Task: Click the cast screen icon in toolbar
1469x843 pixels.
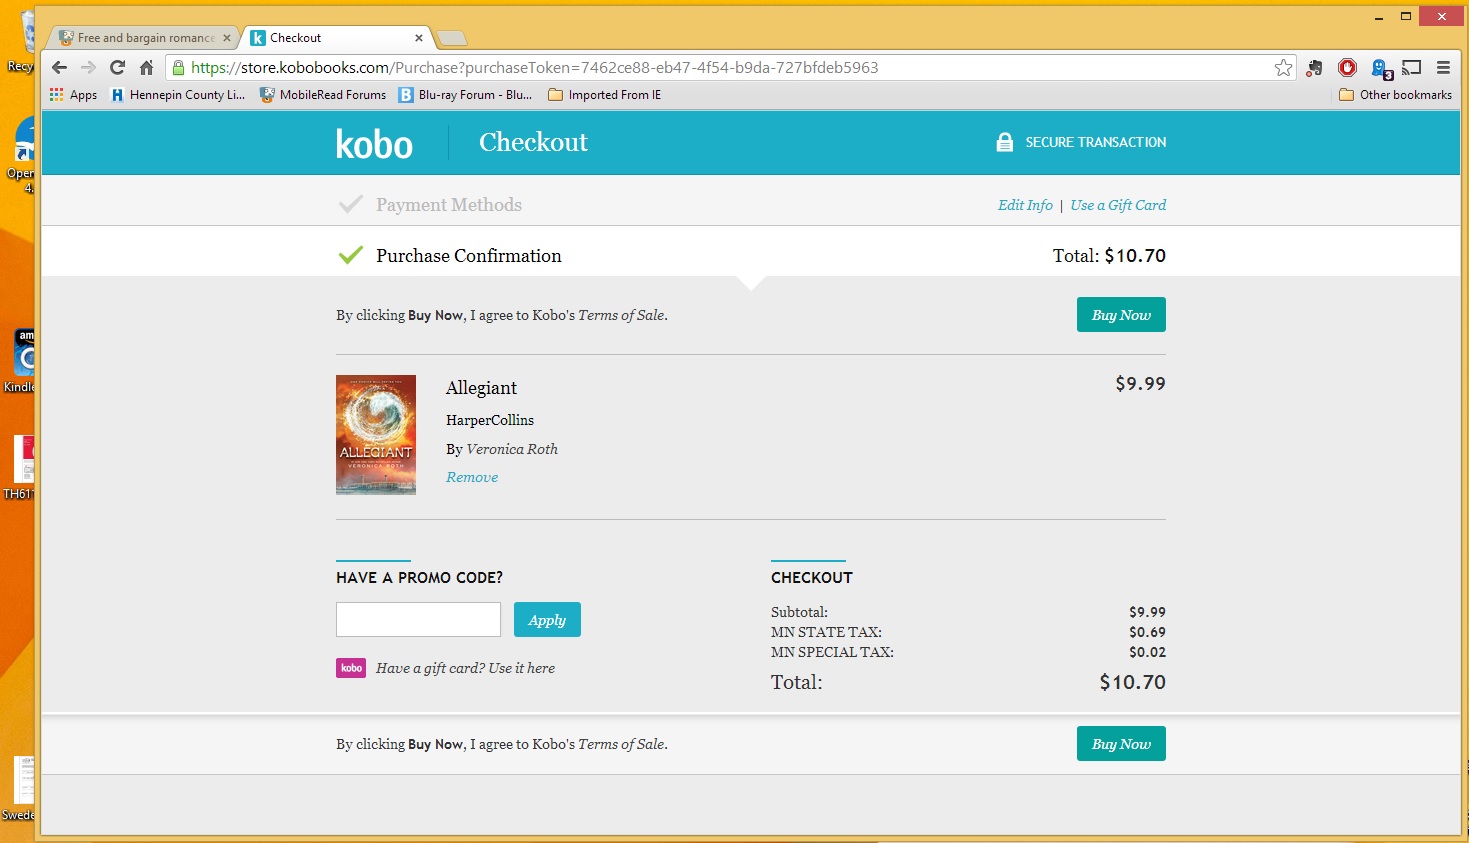Action: tap(1411, 67)
